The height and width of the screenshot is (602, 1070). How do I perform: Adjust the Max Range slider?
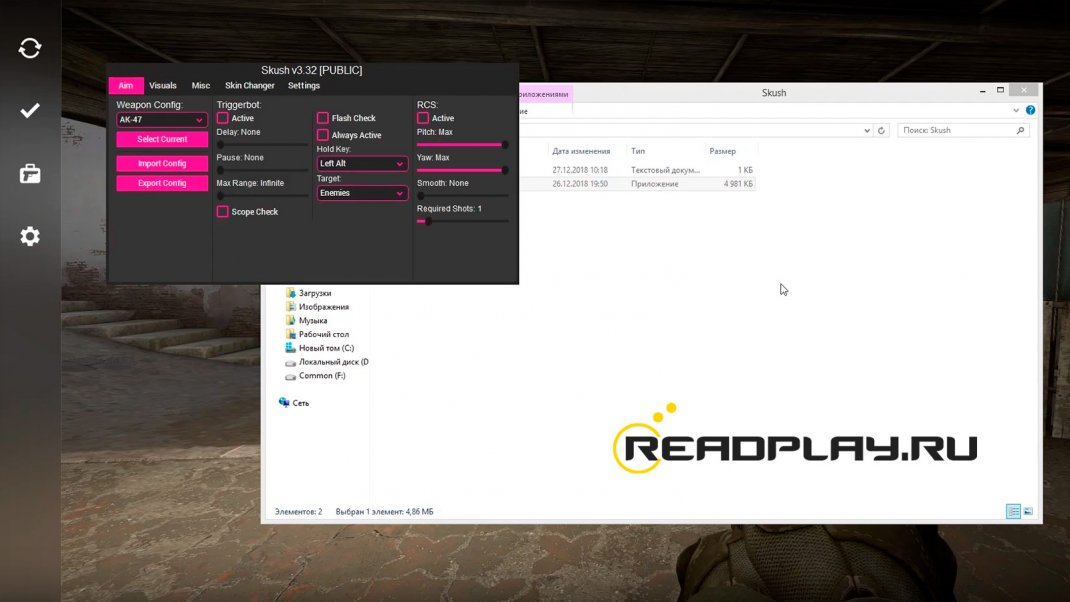262,196
